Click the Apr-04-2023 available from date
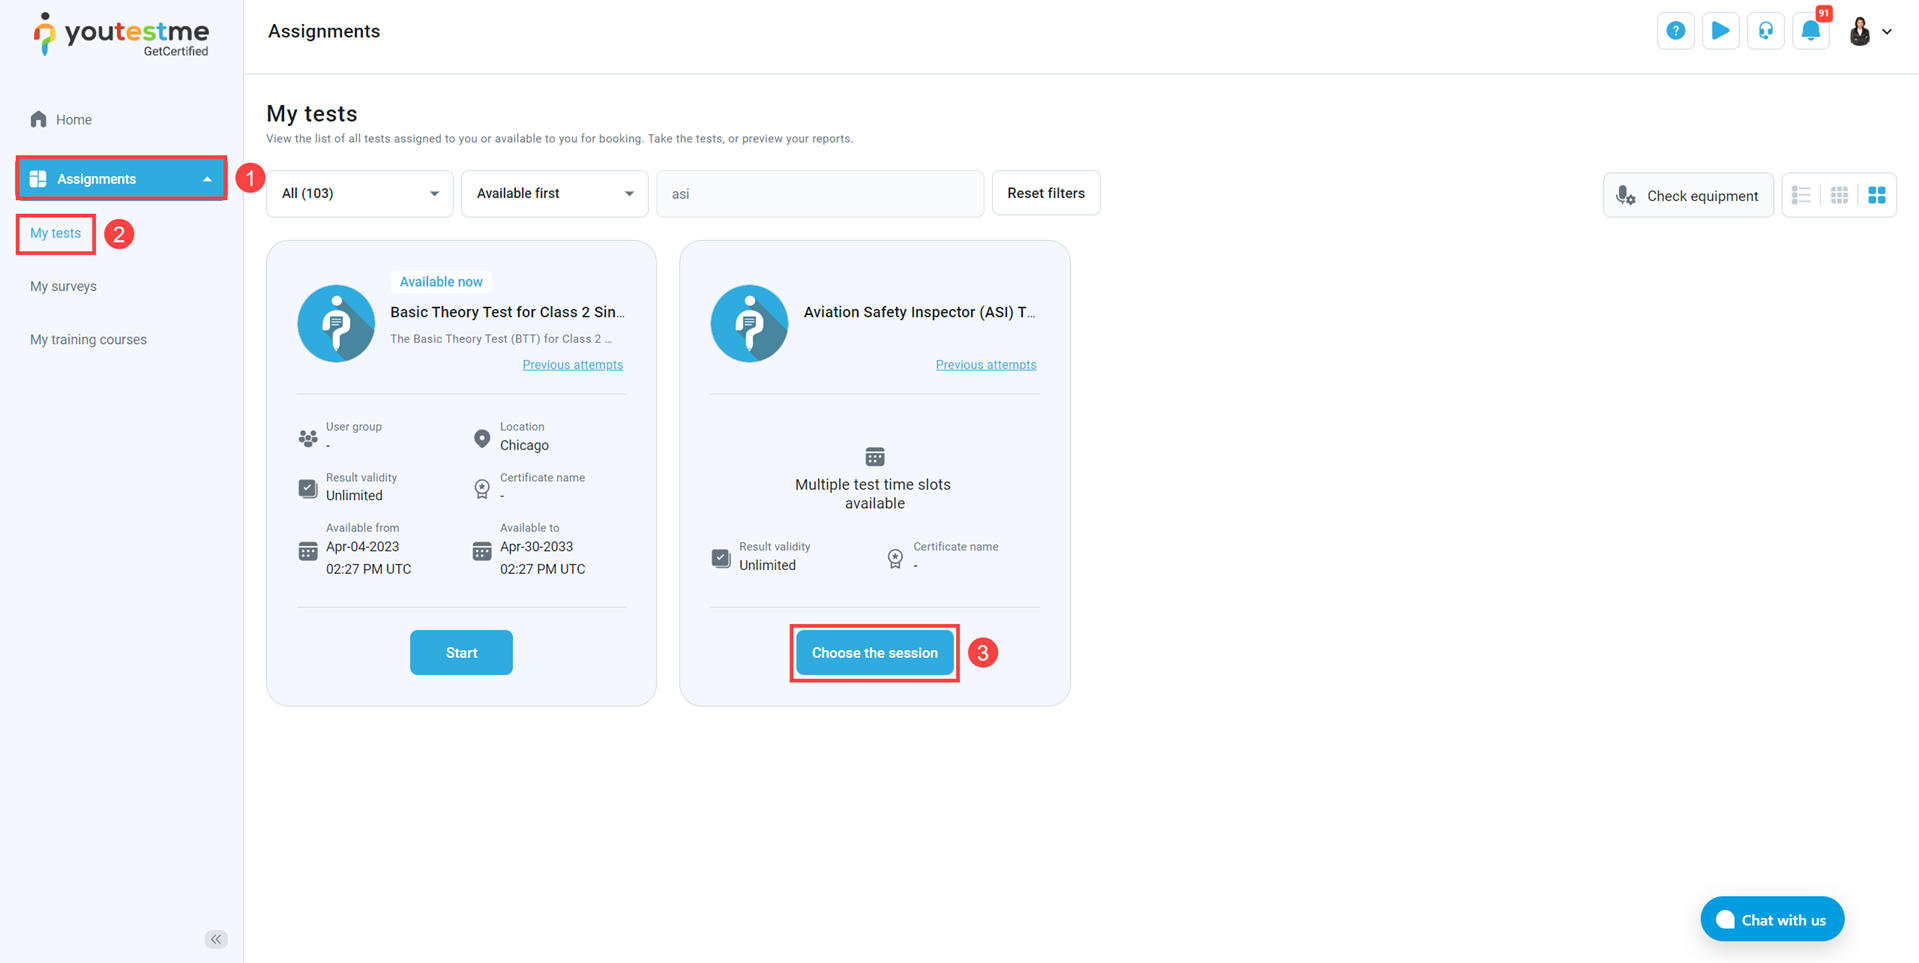 (362, 547)
